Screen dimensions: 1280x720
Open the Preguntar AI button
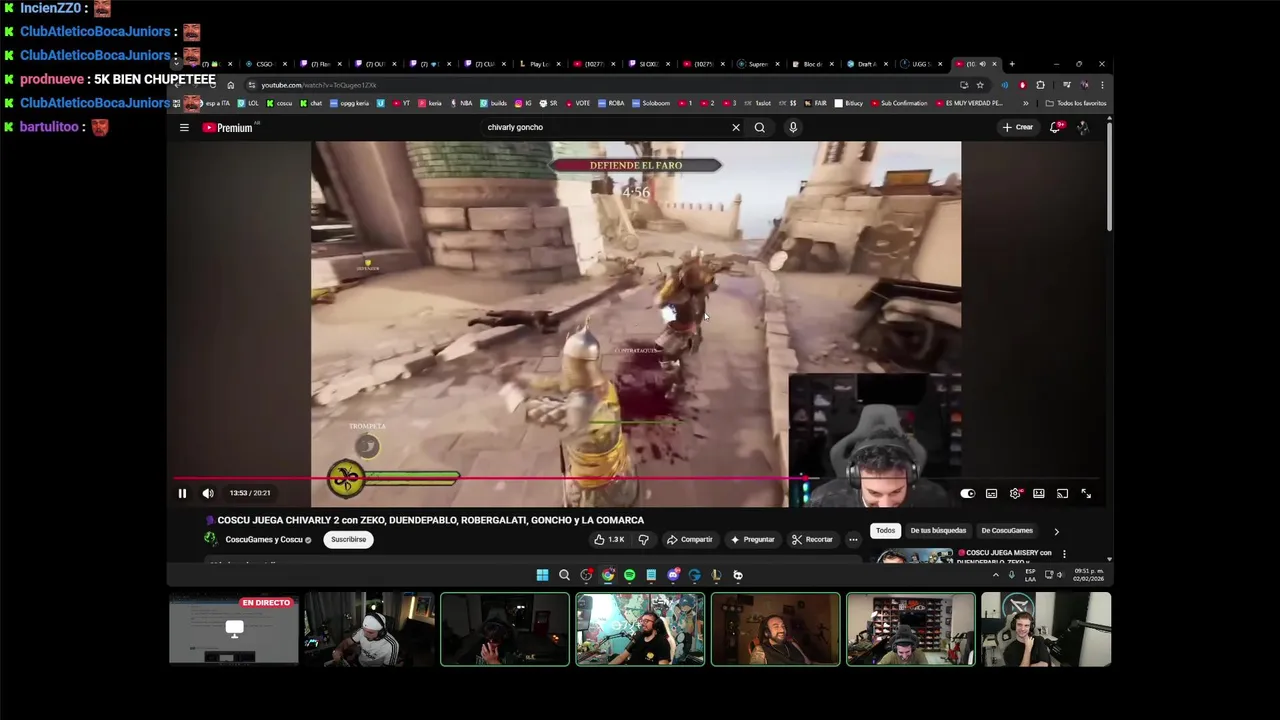(x=753, y=539)
